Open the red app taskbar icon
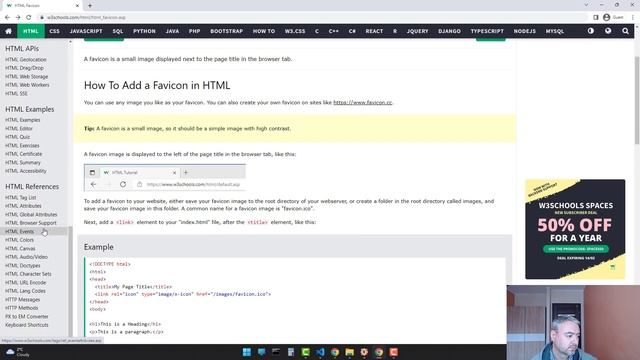Image resolution: width=640 pixels, height=360 pixels. coord(393,352)
